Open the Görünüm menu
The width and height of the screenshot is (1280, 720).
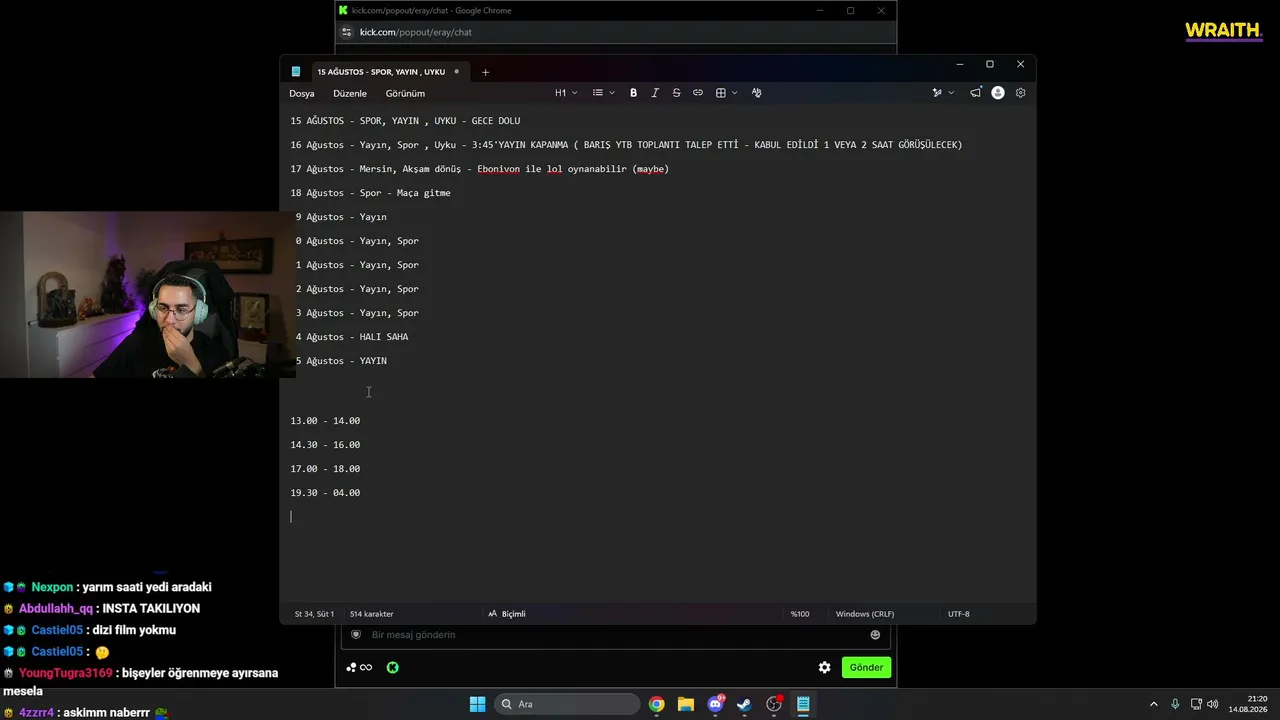click(405, 93)
